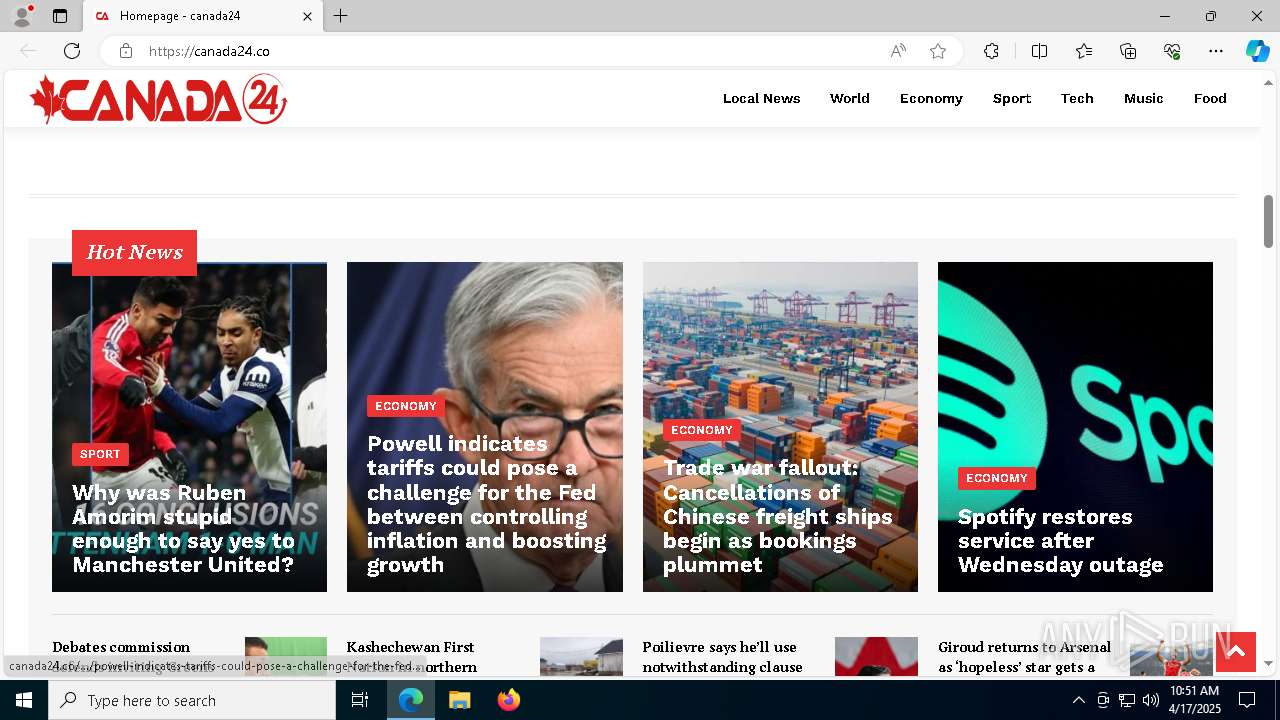Open the notification center
1280x720 pixels.
pos(1247,700)
